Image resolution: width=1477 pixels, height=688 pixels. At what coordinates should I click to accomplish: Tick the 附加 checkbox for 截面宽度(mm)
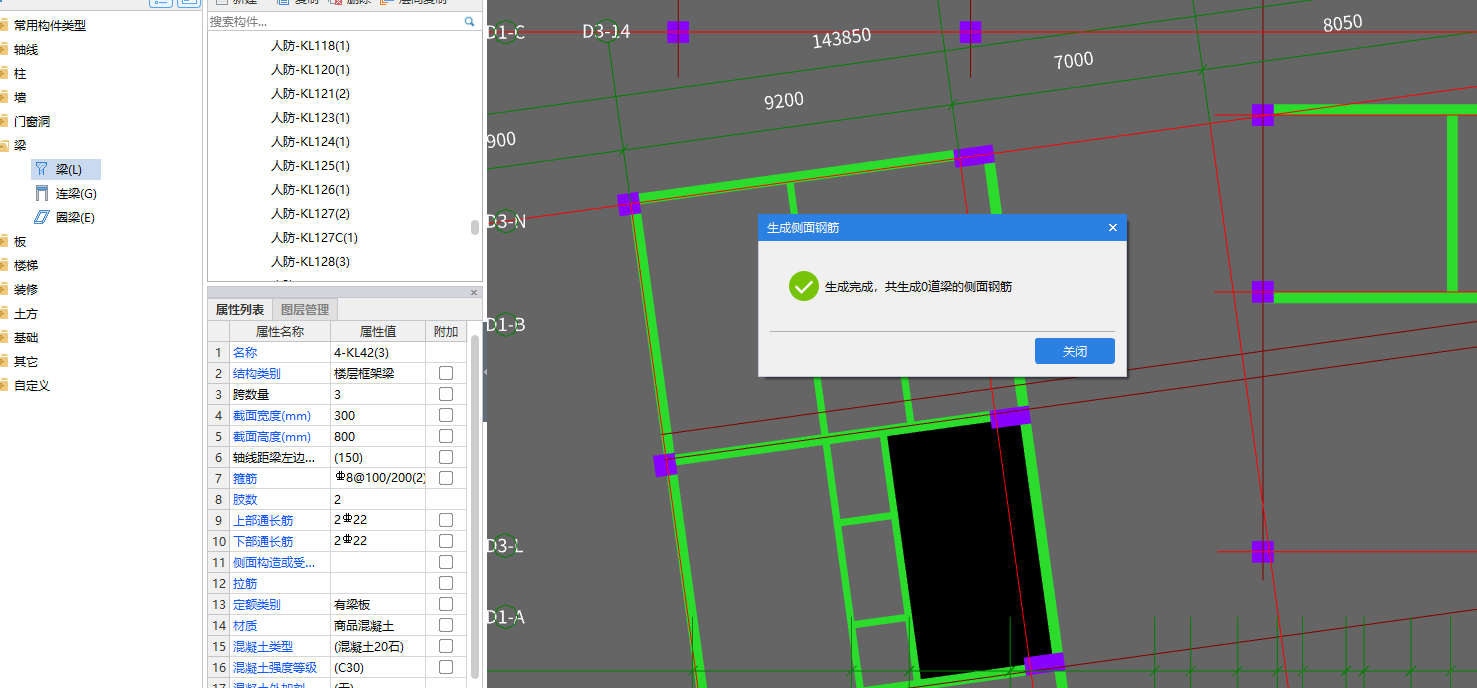tap(446, 415)
